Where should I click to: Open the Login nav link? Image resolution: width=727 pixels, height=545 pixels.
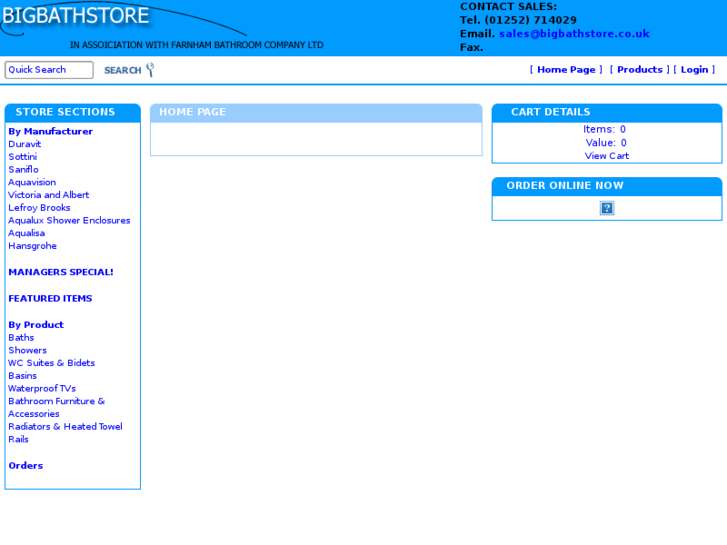coord(695,70)
